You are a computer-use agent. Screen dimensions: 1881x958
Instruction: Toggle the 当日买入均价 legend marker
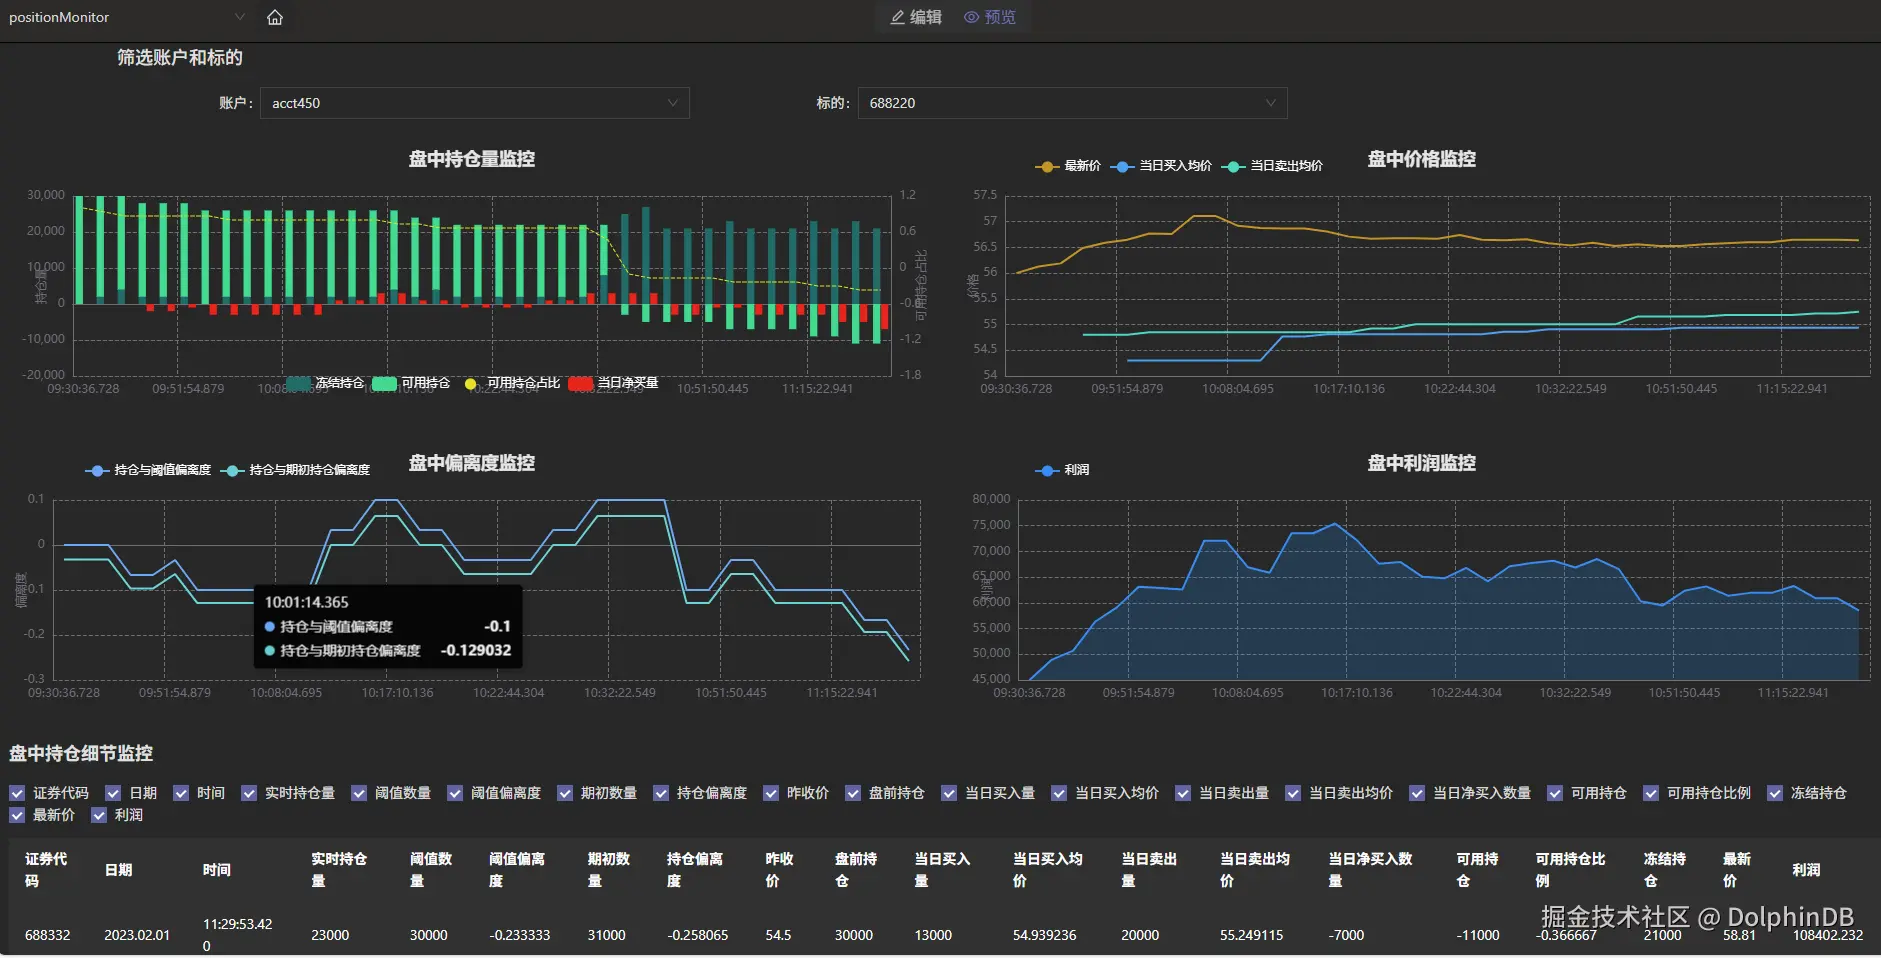1122,166
